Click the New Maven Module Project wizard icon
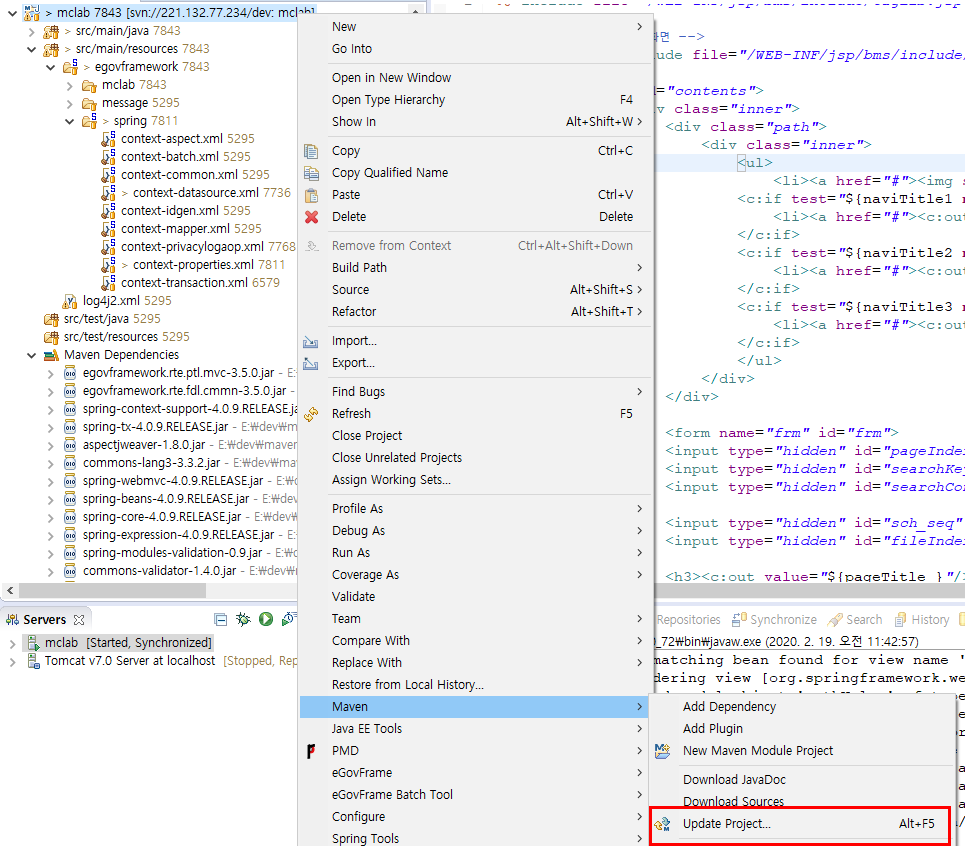Screen dimensions: 965x846 tap(664, 750)
